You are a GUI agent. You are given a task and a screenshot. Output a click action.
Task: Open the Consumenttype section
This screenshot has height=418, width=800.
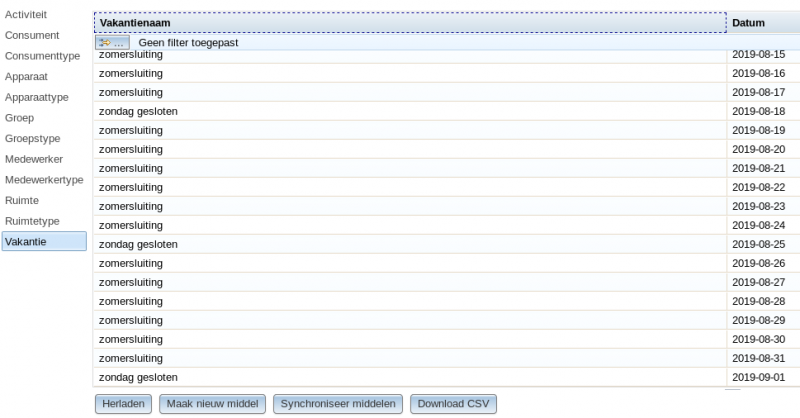tap(42, 56)
